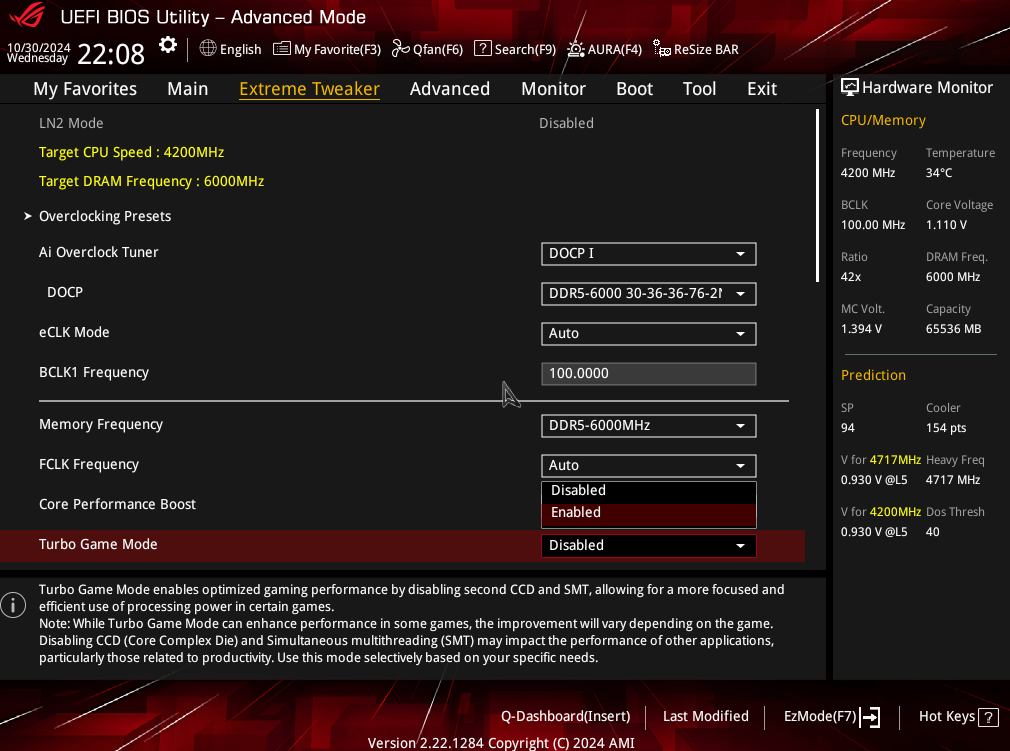Click the globe language icon
Viewport: 1010px width, 751px height.
tap(207, 48)
